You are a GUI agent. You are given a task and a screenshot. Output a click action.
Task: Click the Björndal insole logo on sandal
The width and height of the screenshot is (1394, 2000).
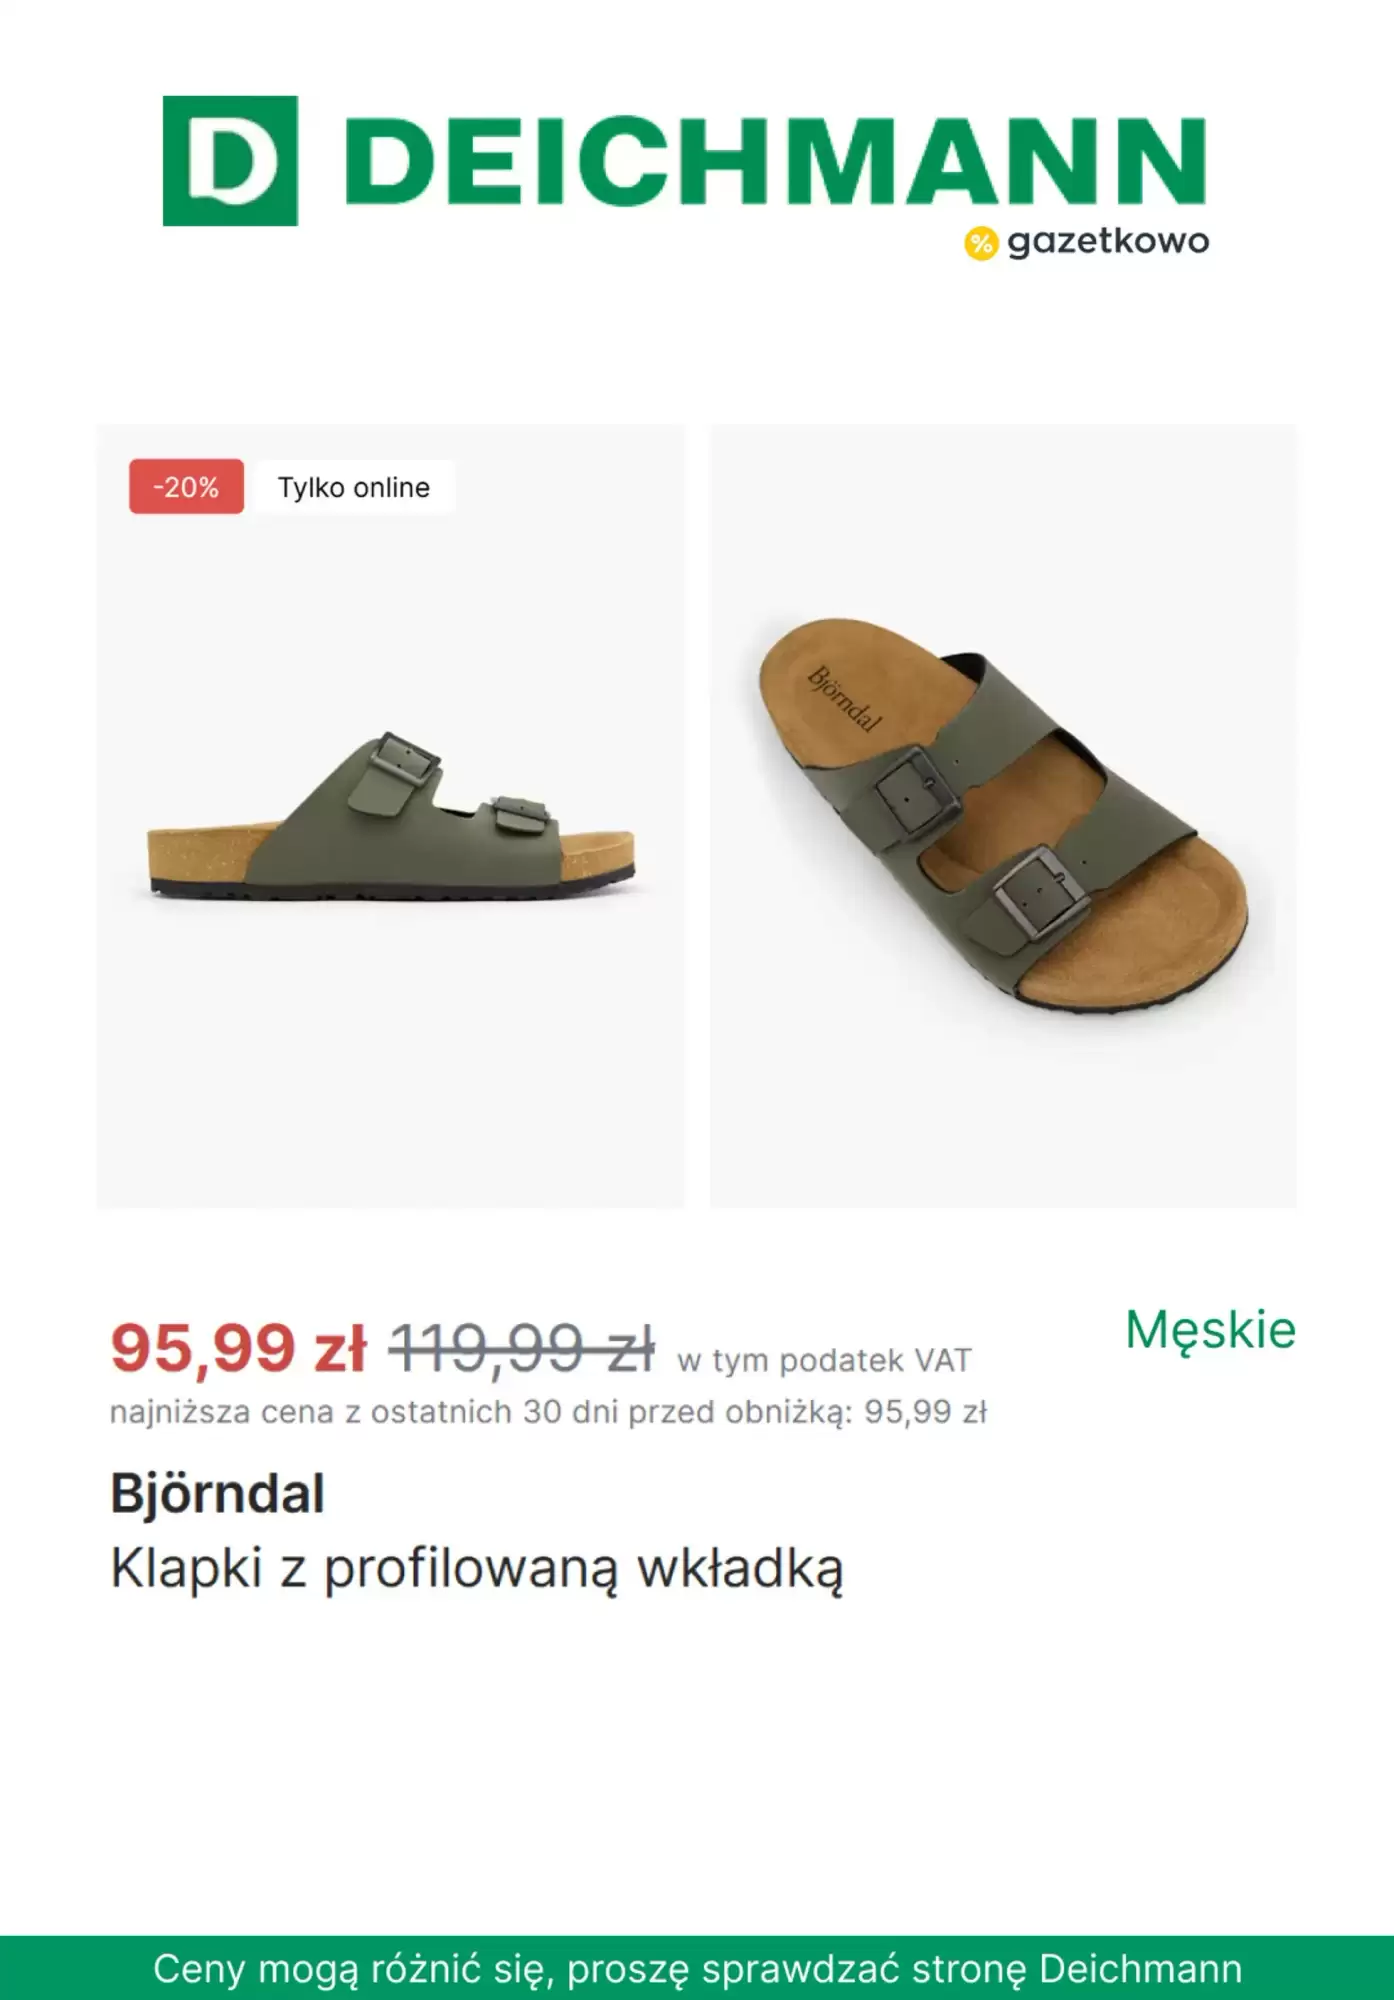(844, 699)
